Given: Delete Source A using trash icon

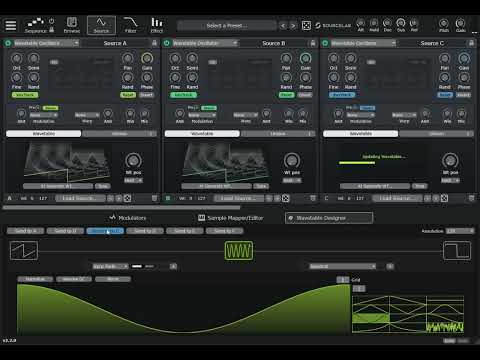Looking at the screenshot, I should (154, 198).
